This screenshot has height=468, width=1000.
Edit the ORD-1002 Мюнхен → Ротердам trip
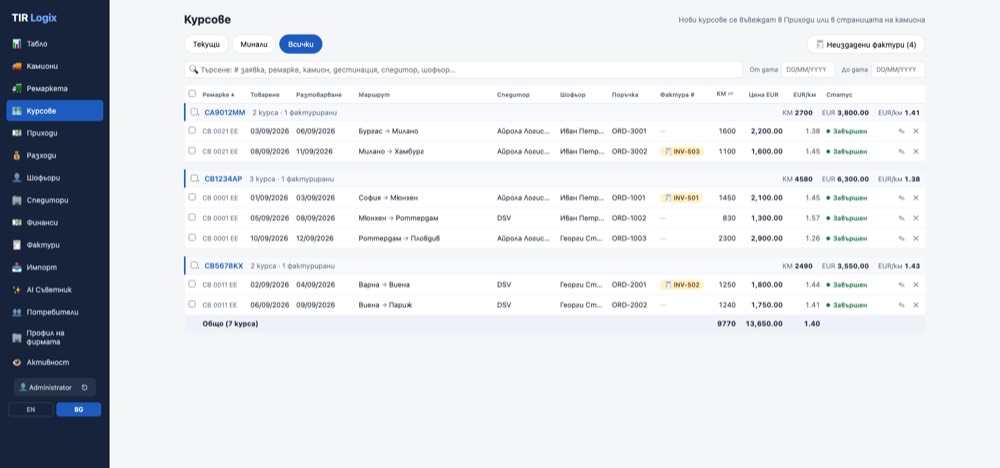coord(901,218)
